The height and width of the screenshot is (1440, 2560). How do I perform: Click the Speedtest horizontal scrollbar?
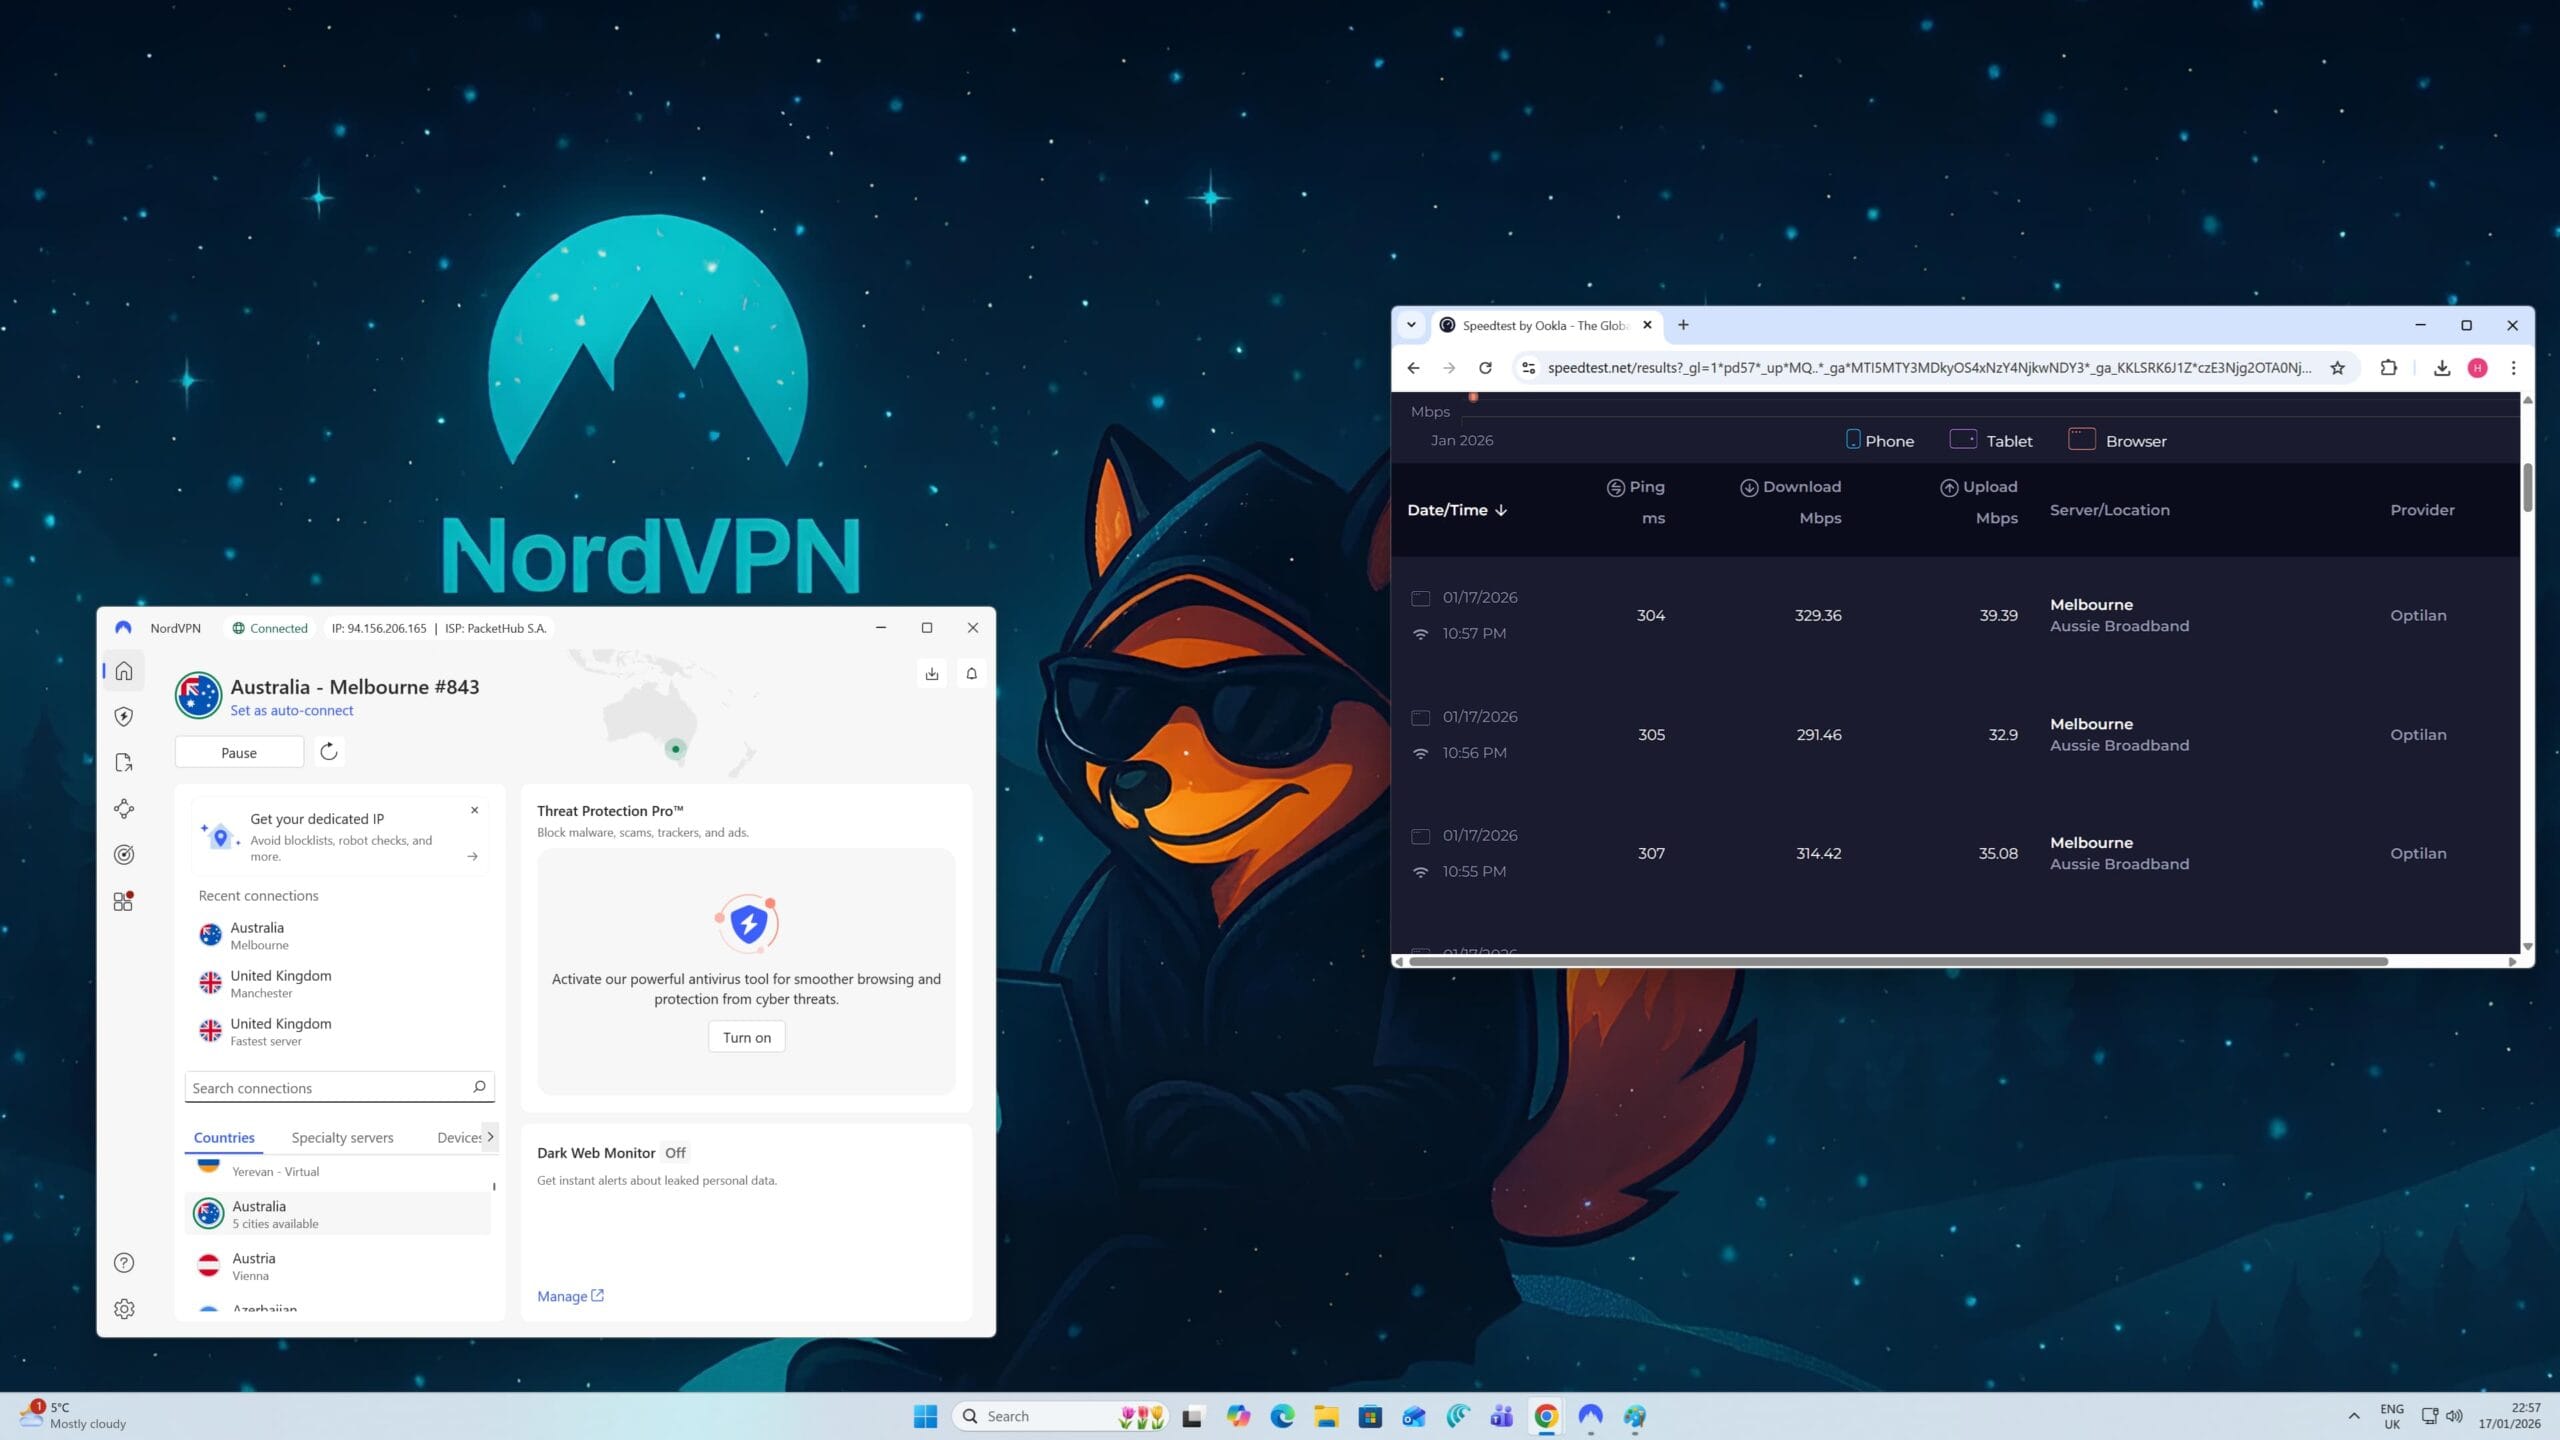[1897, 961]
